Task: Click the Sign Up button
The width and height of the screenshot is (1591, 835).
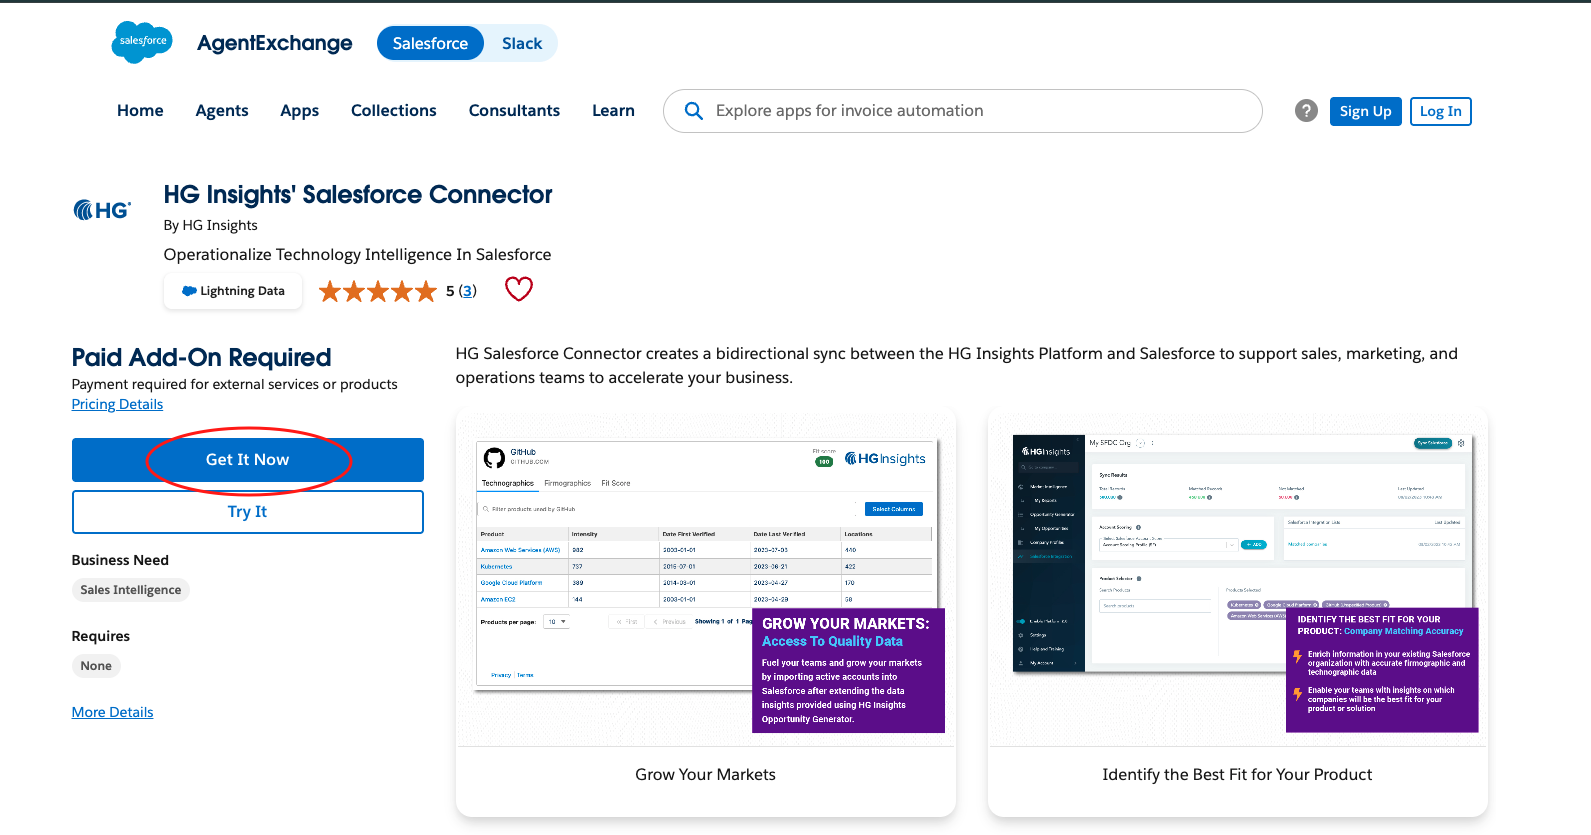Action: click(x=1365, y=111)
